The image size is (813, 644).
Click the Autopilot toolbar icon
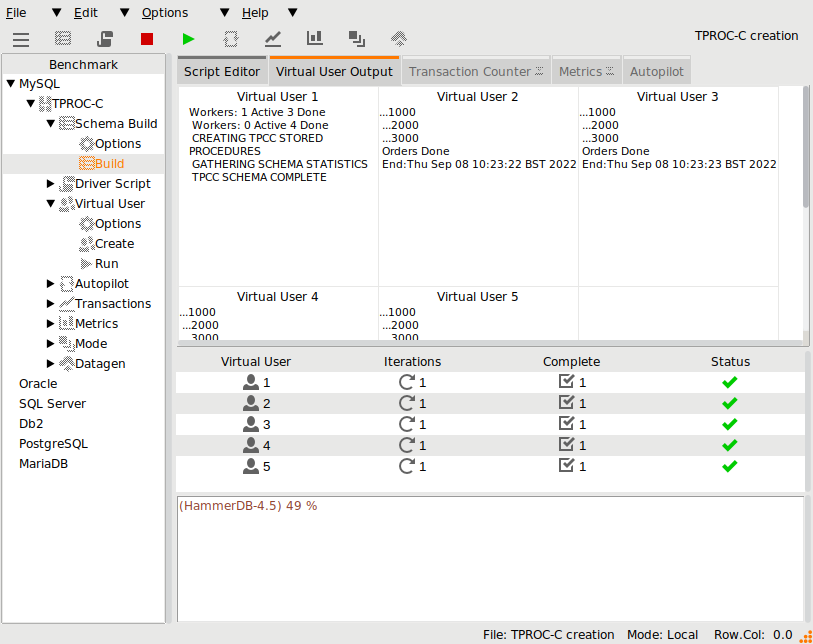231,39
